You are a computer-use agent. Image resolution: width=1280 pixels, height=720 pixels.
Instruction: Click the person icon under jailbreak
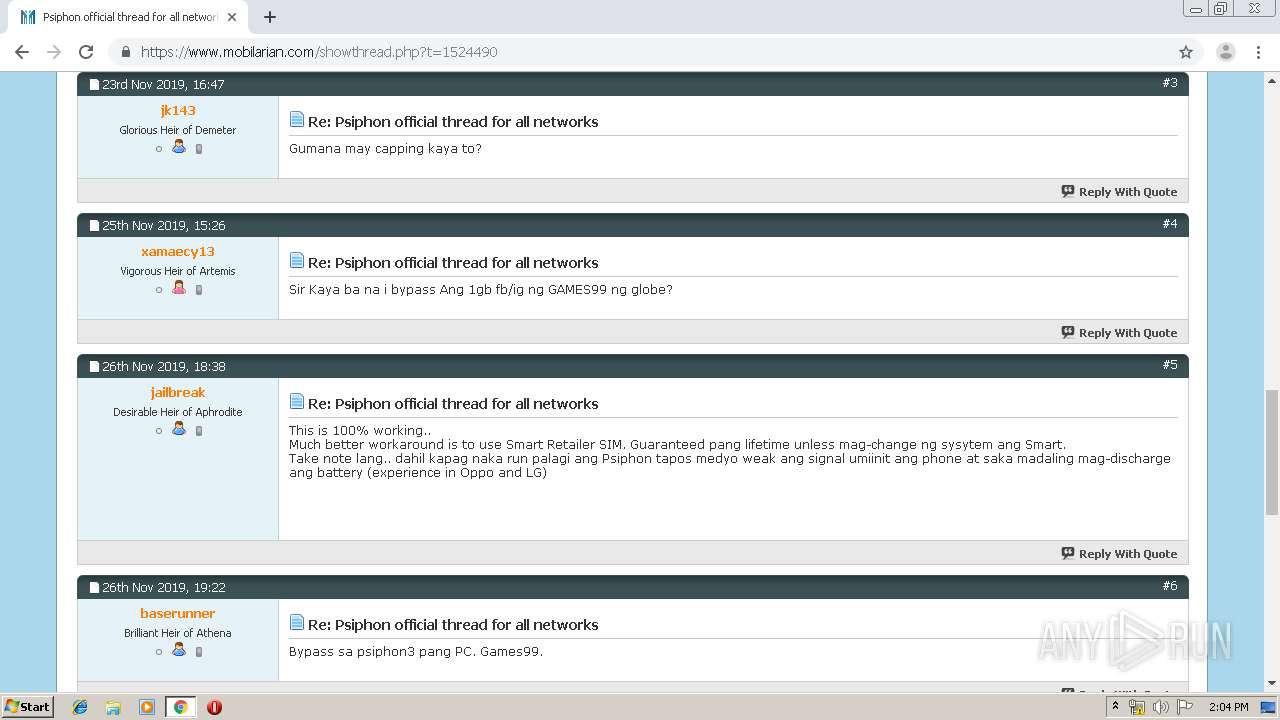pyautogui.click(x=179, y=429)
